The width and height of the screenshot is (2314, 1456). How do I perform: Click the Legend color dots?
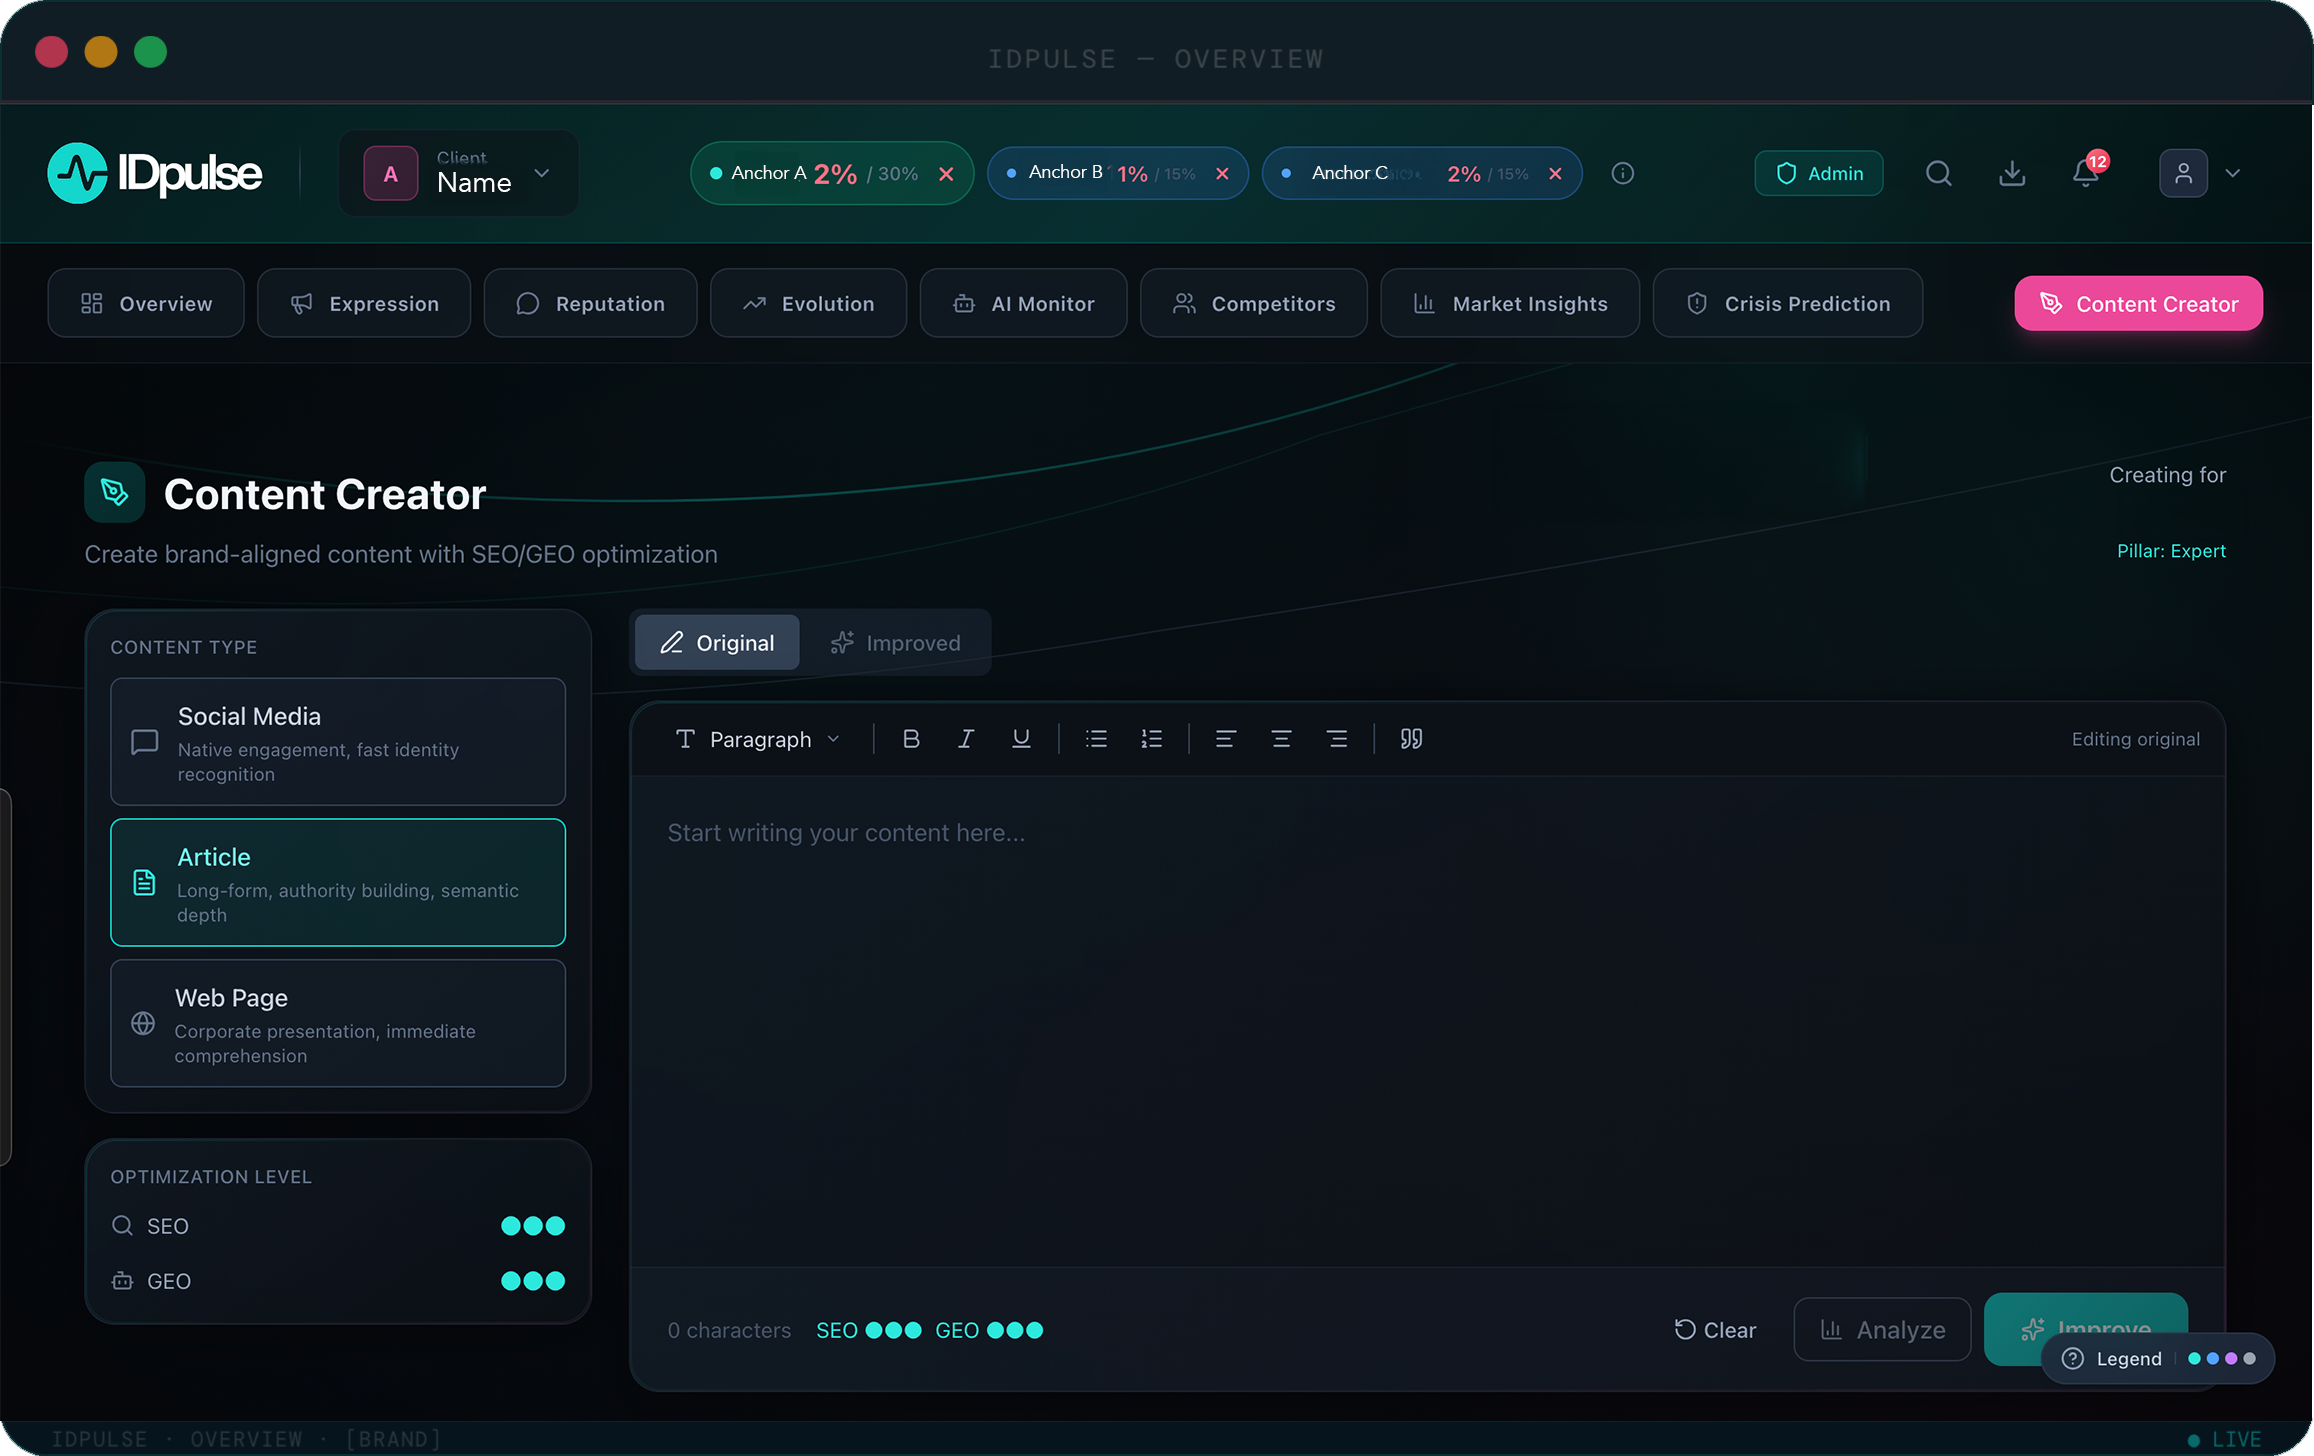(2221, 1359)
